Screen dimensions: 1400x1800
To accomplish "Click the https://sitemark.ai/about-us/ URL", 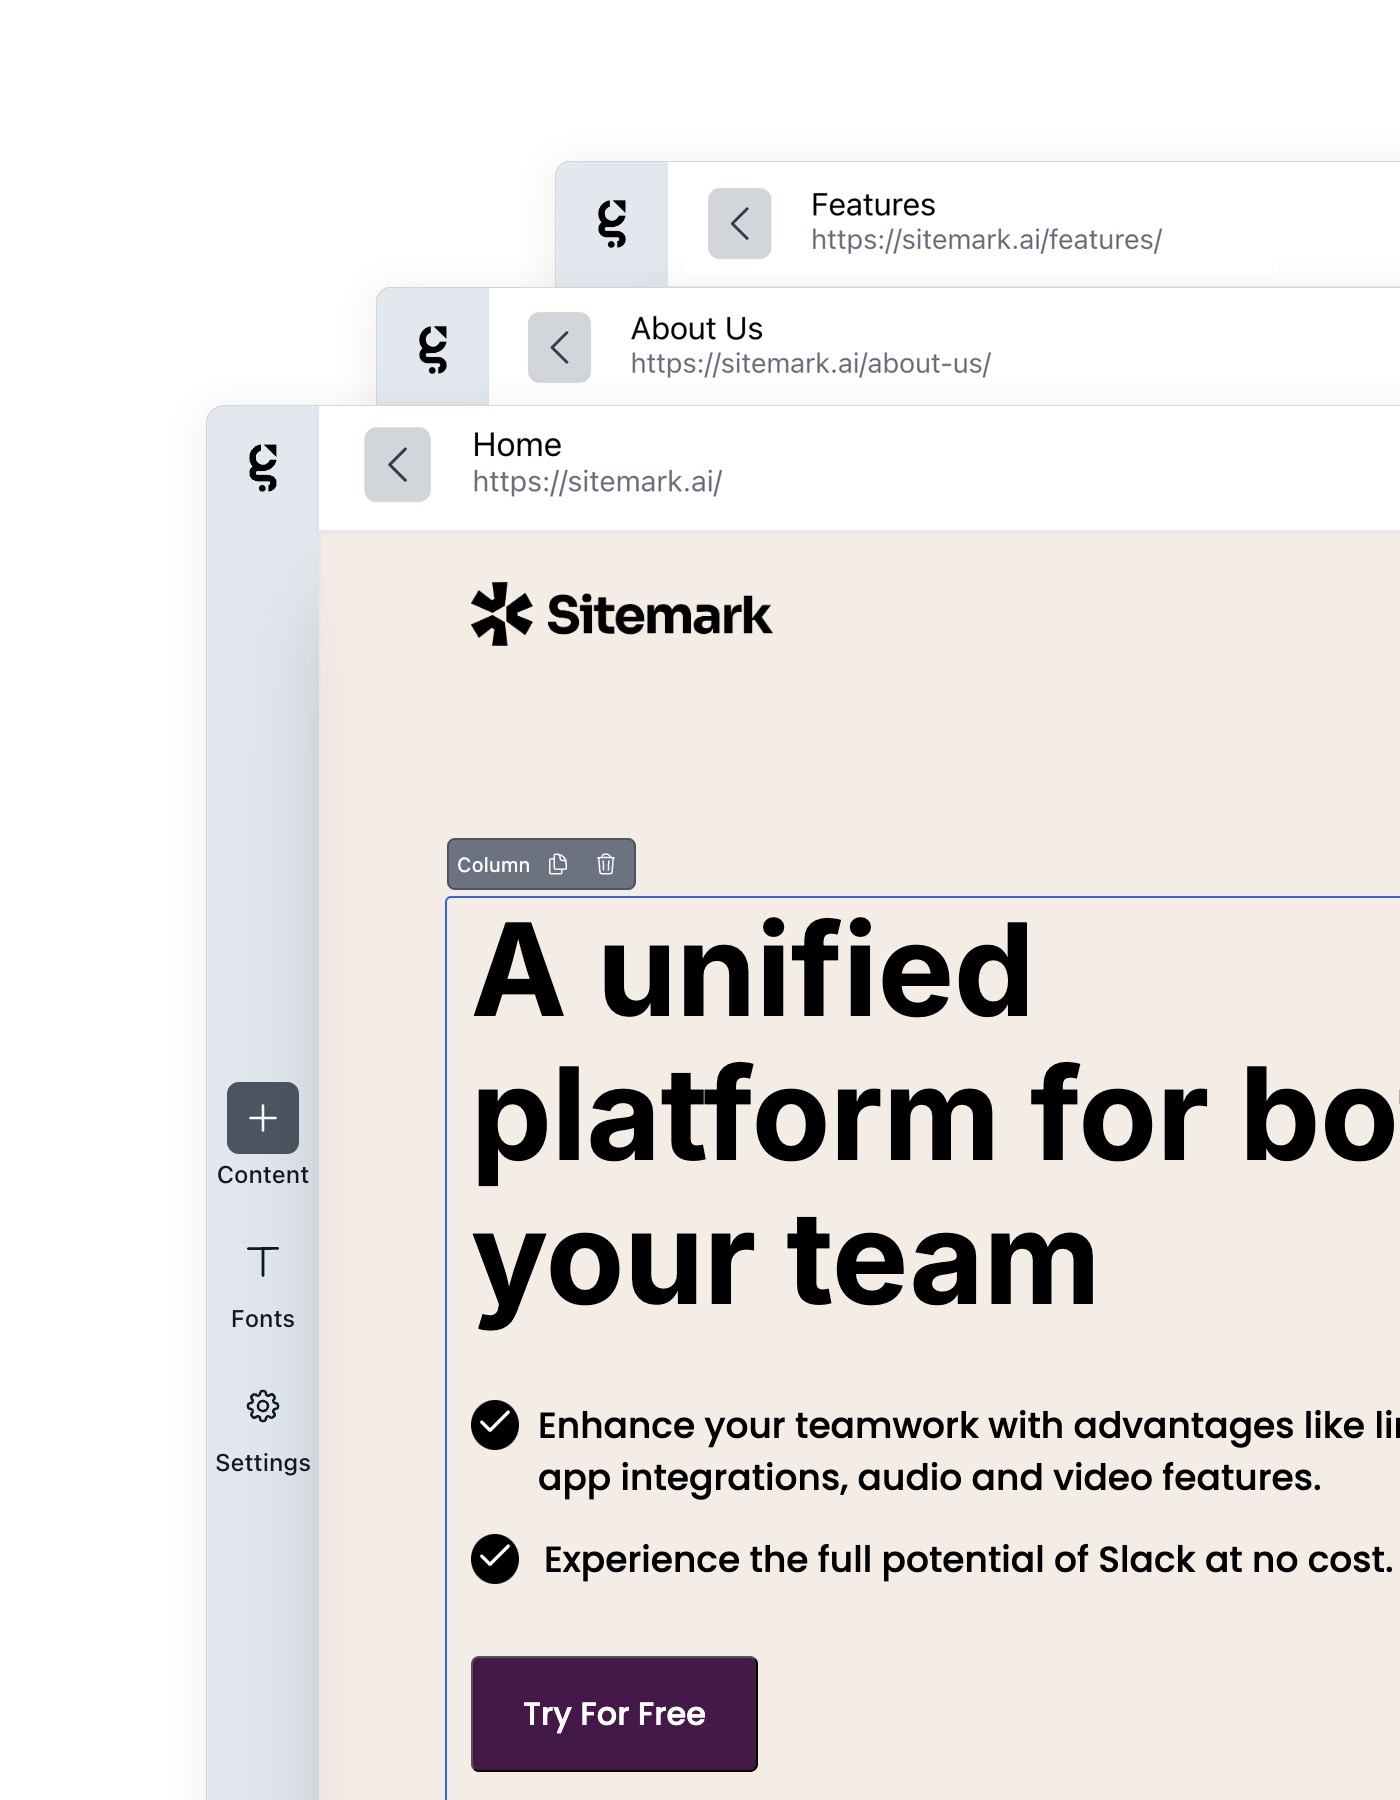I will click(810, 364).
